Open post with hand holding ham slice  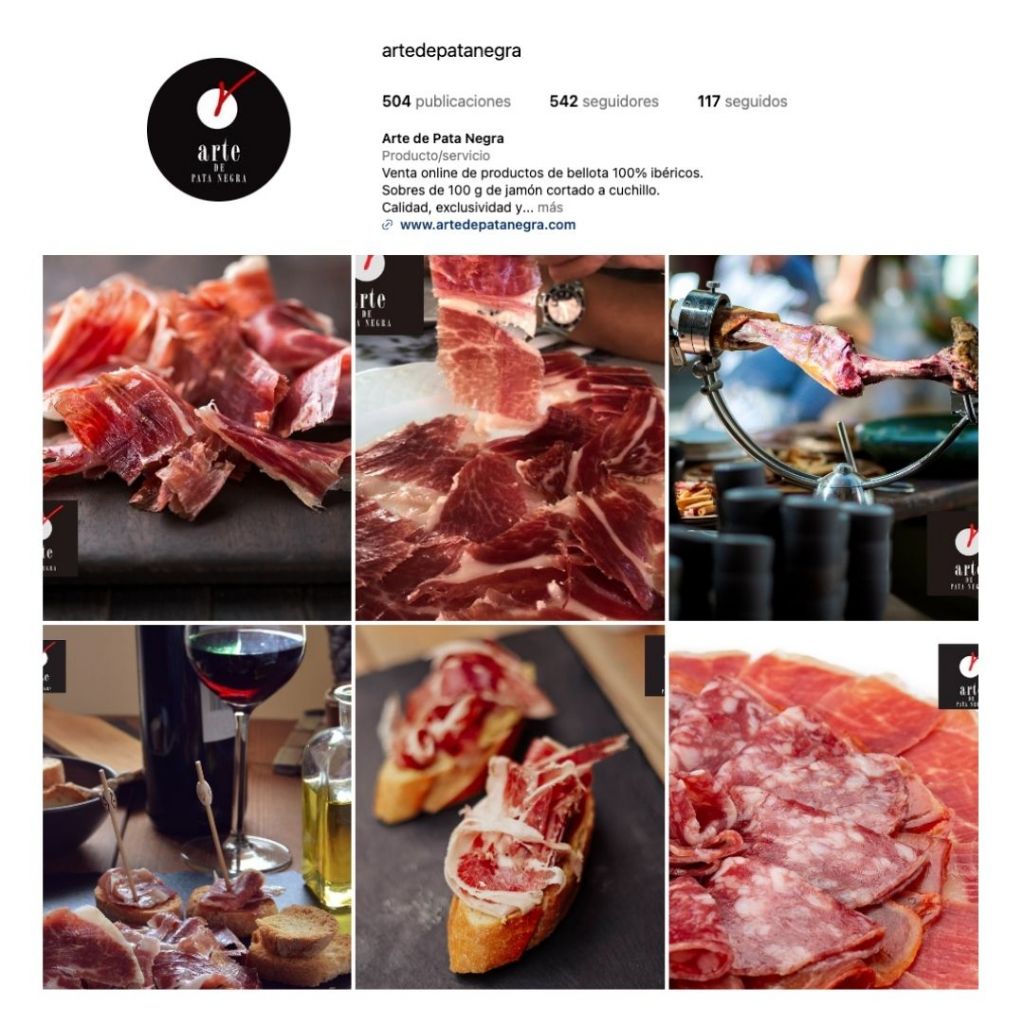pyautogui.click(x=510, y=438)
